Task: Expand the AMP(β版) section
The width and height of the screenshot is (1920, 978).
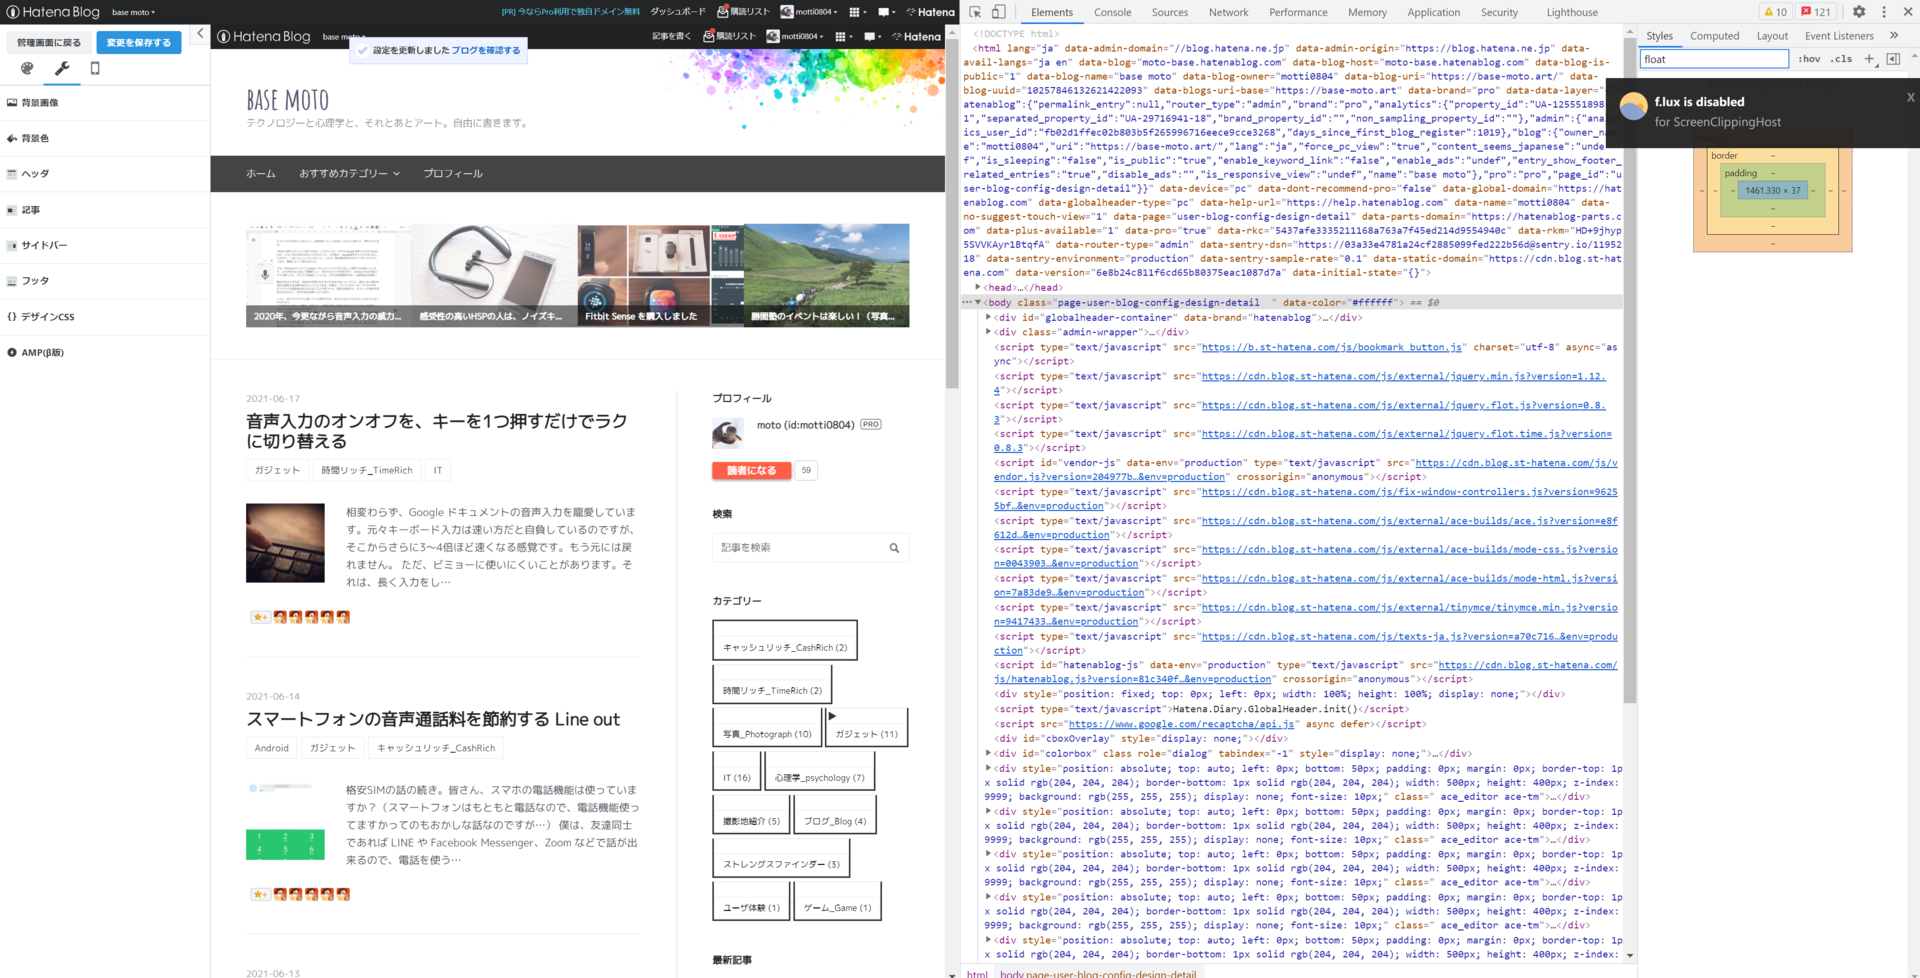Action: pyautogui.click(x=105, y=352)
